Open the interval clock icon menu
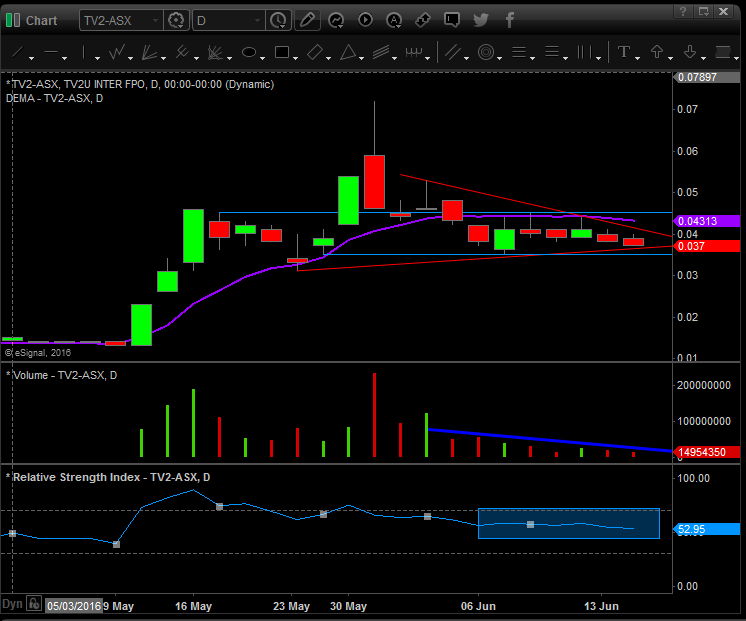Screen dimensions: 746x621 coord(278,20)
